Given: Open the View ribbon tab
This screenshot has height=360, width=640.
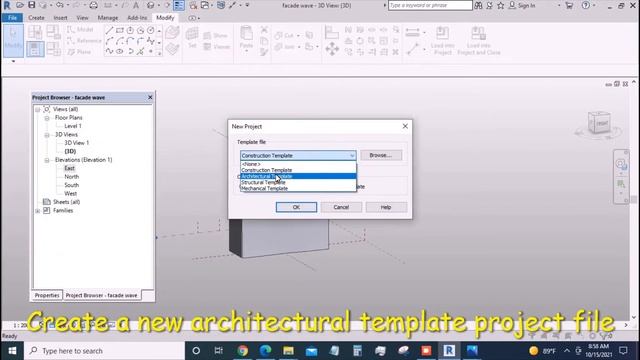Looking at the screenshot, I should click(82, 18).
